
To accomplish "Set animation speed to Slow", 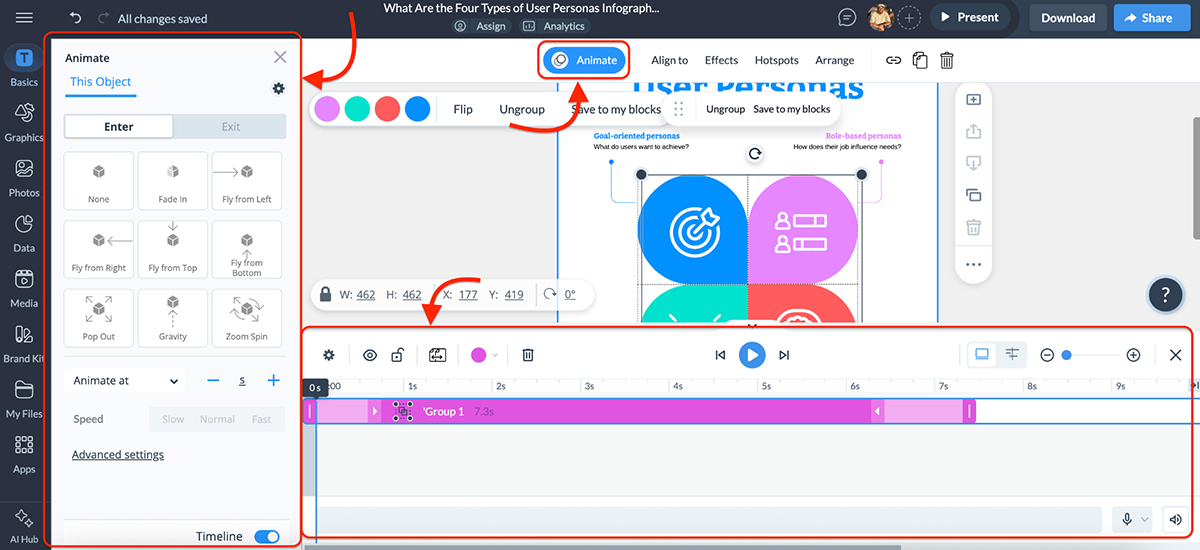I will click(173, 419).
